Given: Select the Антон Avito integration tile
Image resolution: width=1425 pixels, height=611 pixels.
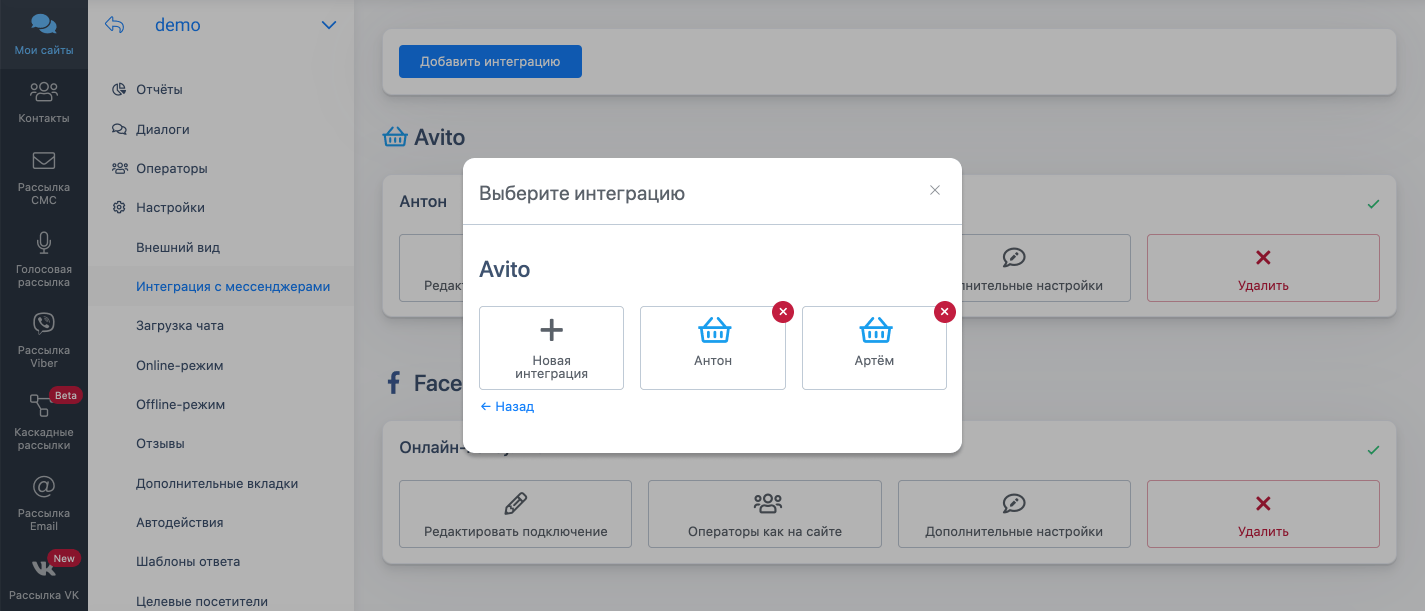Looking at the screenshot, I should click(713, 347).
